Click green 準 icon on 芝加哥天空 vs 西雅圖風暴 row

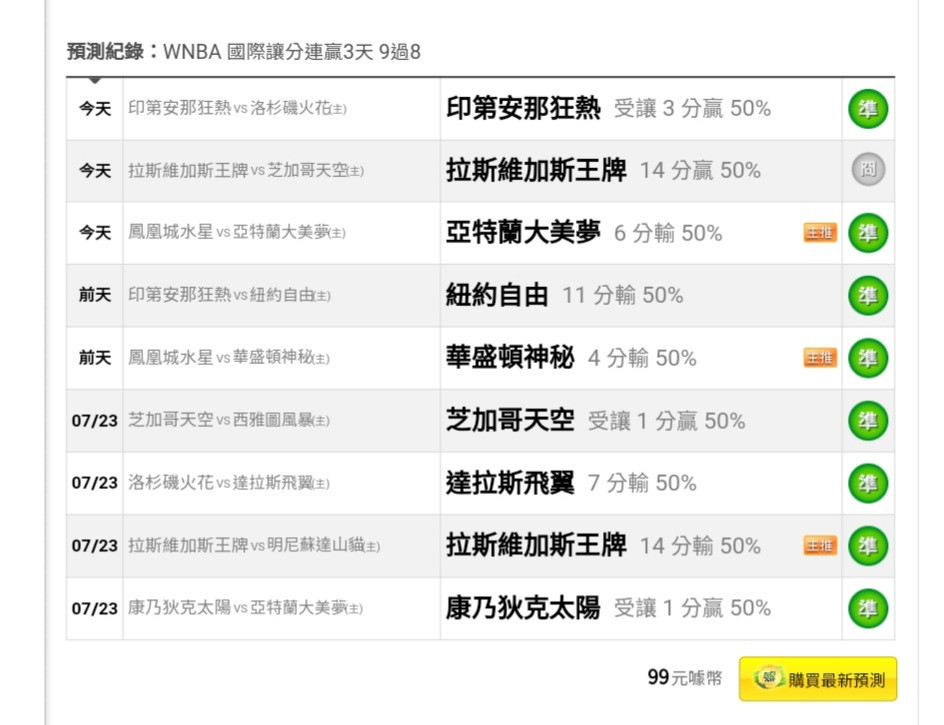[868, 421]
